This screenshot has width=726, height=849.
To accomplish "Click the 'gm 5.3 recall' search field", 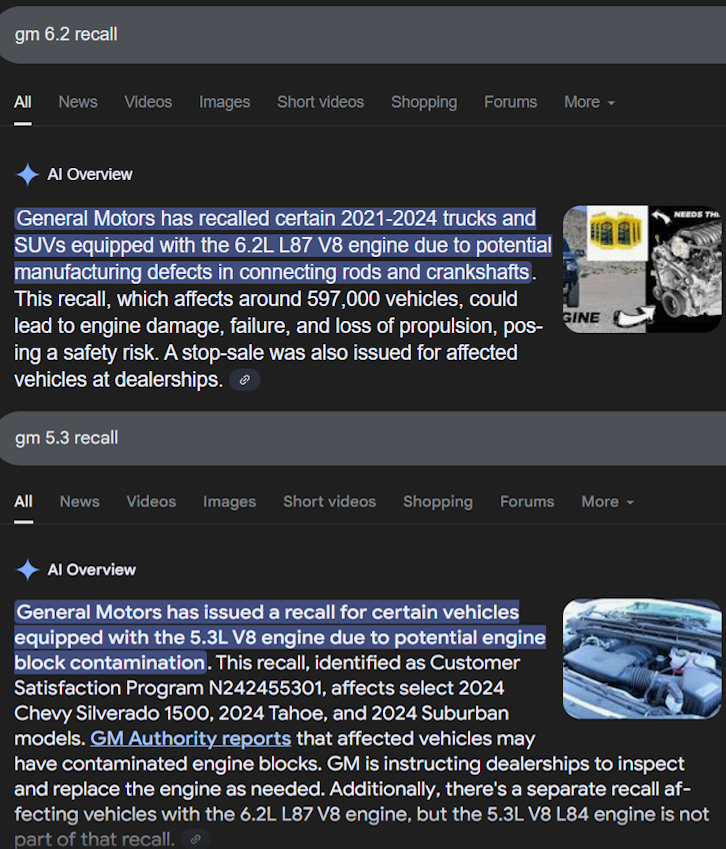I will point(363,438).
